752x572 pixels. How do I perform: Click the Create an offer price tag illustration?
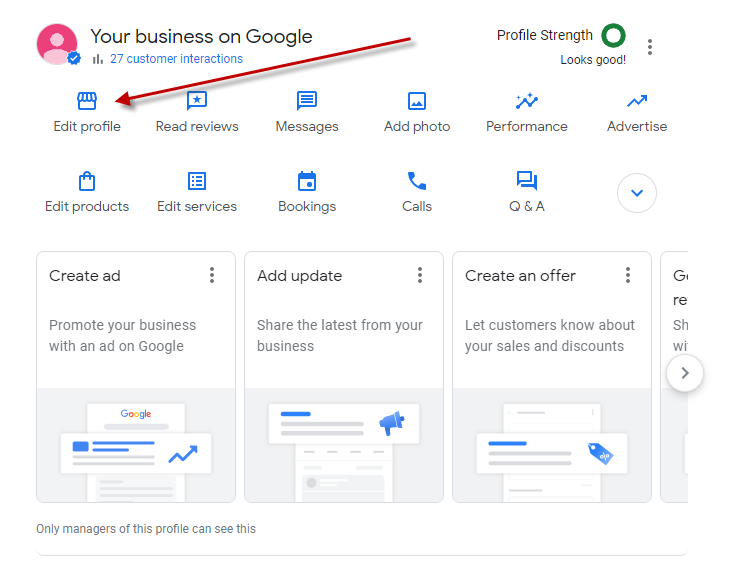coord(552,445)
